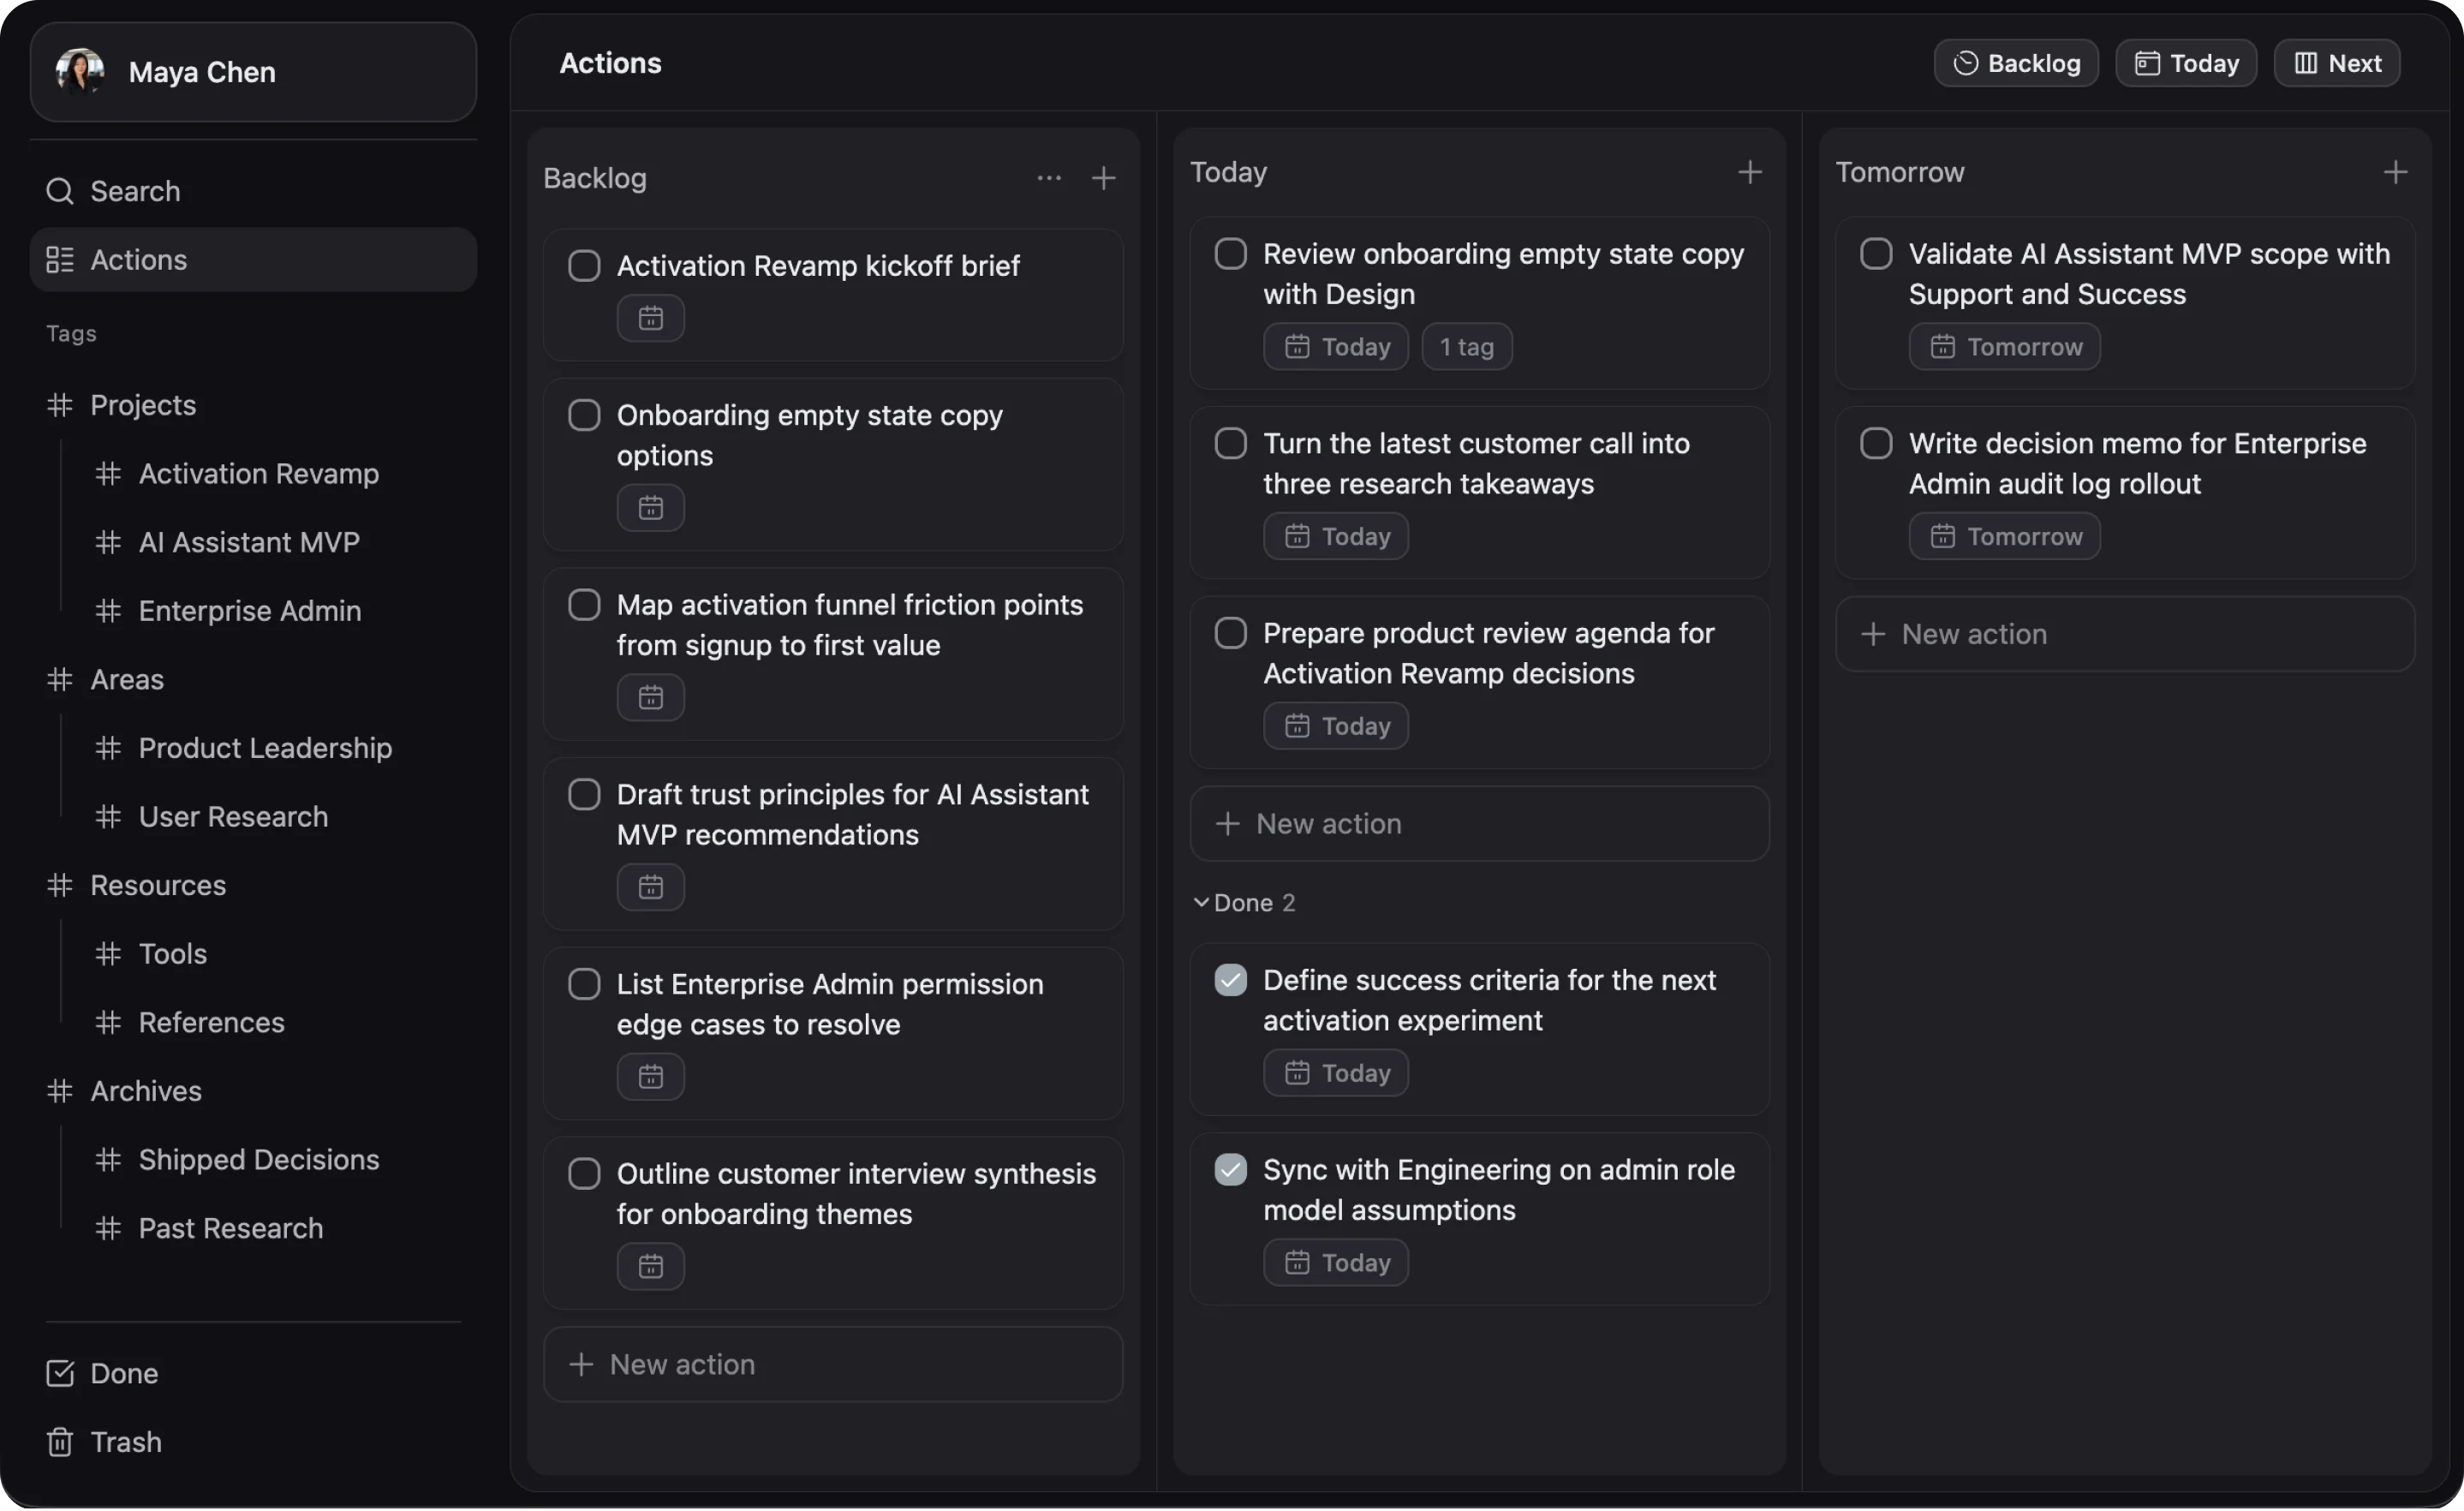This screenshot has height=1511, width=2464.
Task: Check Turn the latest customer call task
Action: 1231,443
